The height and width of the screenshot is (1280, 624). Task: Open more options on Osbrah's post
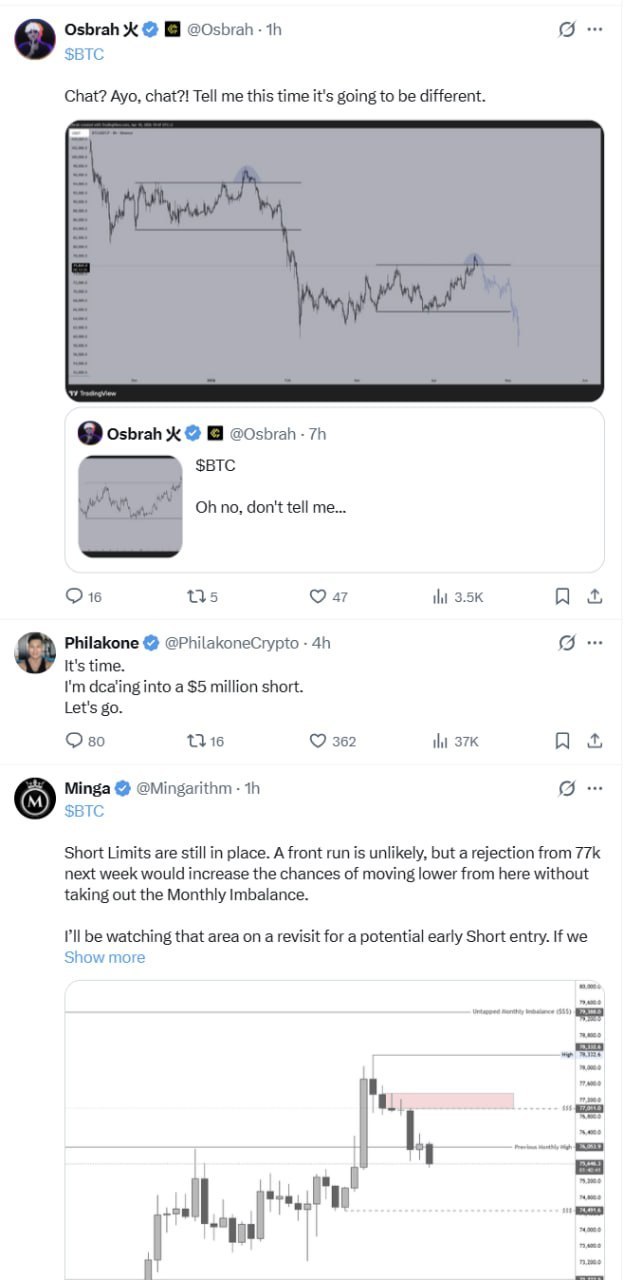click(x=595, y=30)
